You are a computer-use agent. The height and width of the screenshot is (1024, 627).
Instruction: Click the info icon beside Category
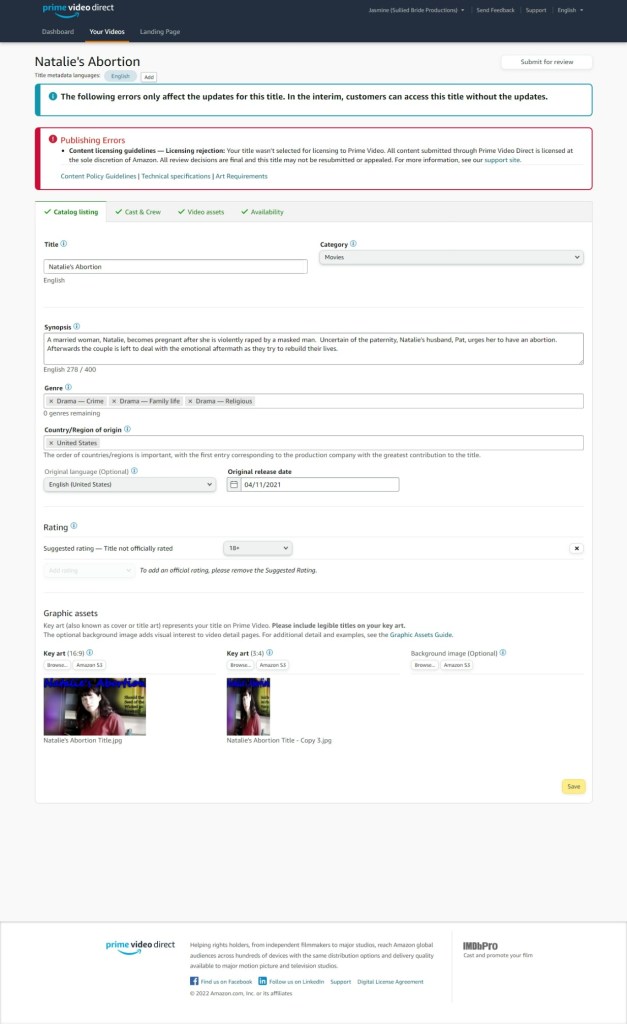[353, 244]
